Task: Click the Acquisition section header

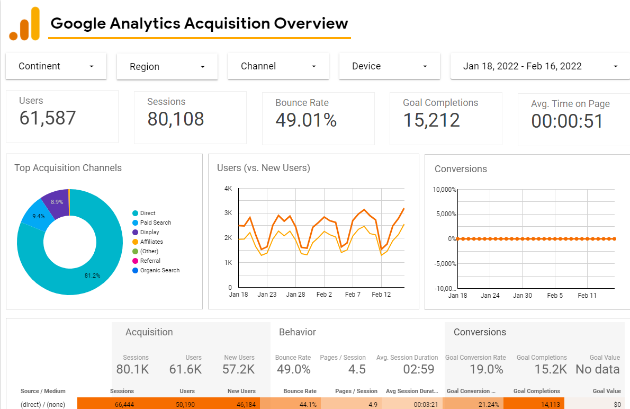Action: 149,332
